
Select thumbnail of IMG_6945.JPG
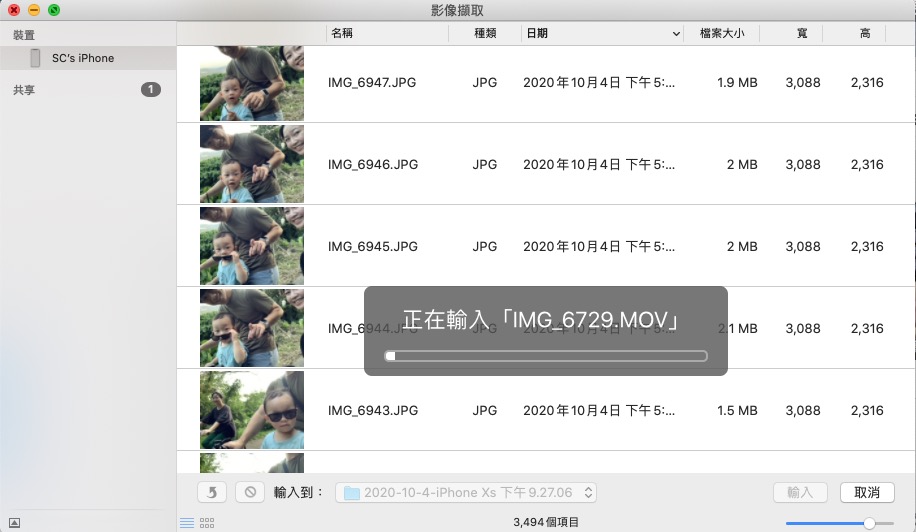pos(252,246)
